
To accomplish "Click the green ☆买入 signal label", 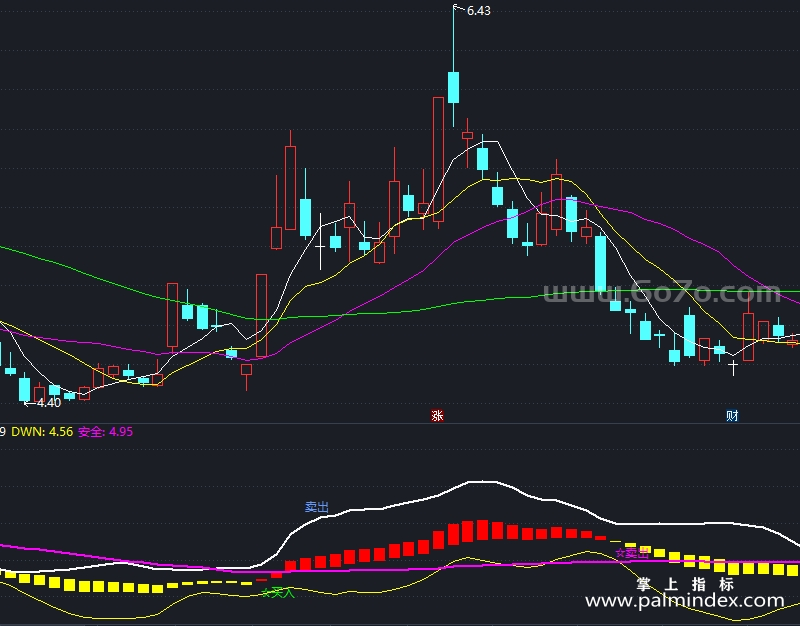I will tap(278, 593).
